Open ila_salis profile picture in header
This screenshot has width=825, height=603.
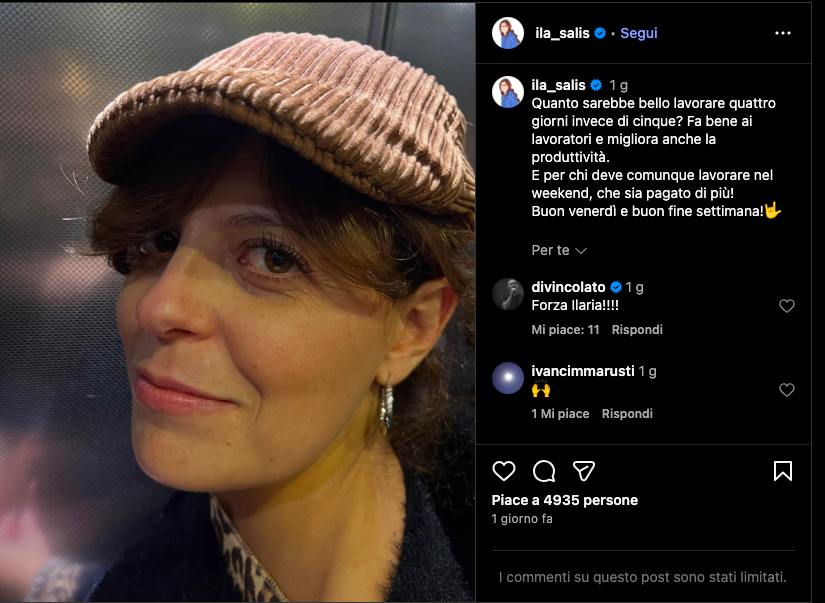pyautogui.click(x=508, y=33)
